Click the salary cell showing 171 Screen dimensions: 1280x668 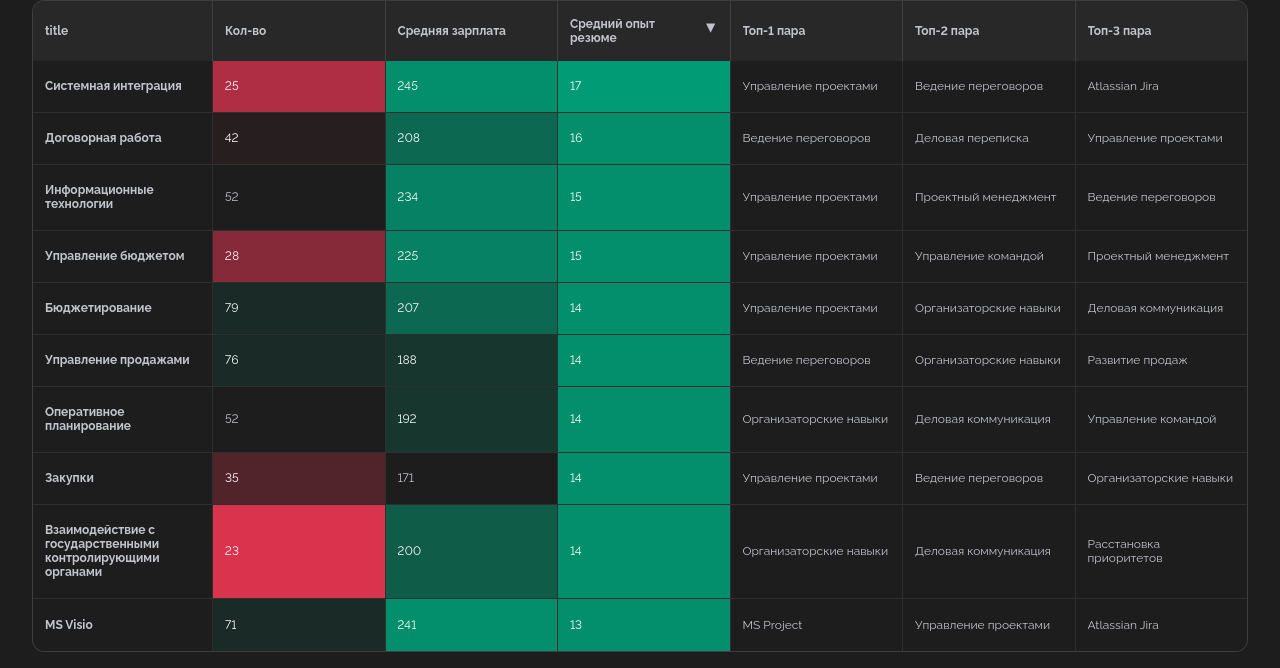(x=471, y=478)
